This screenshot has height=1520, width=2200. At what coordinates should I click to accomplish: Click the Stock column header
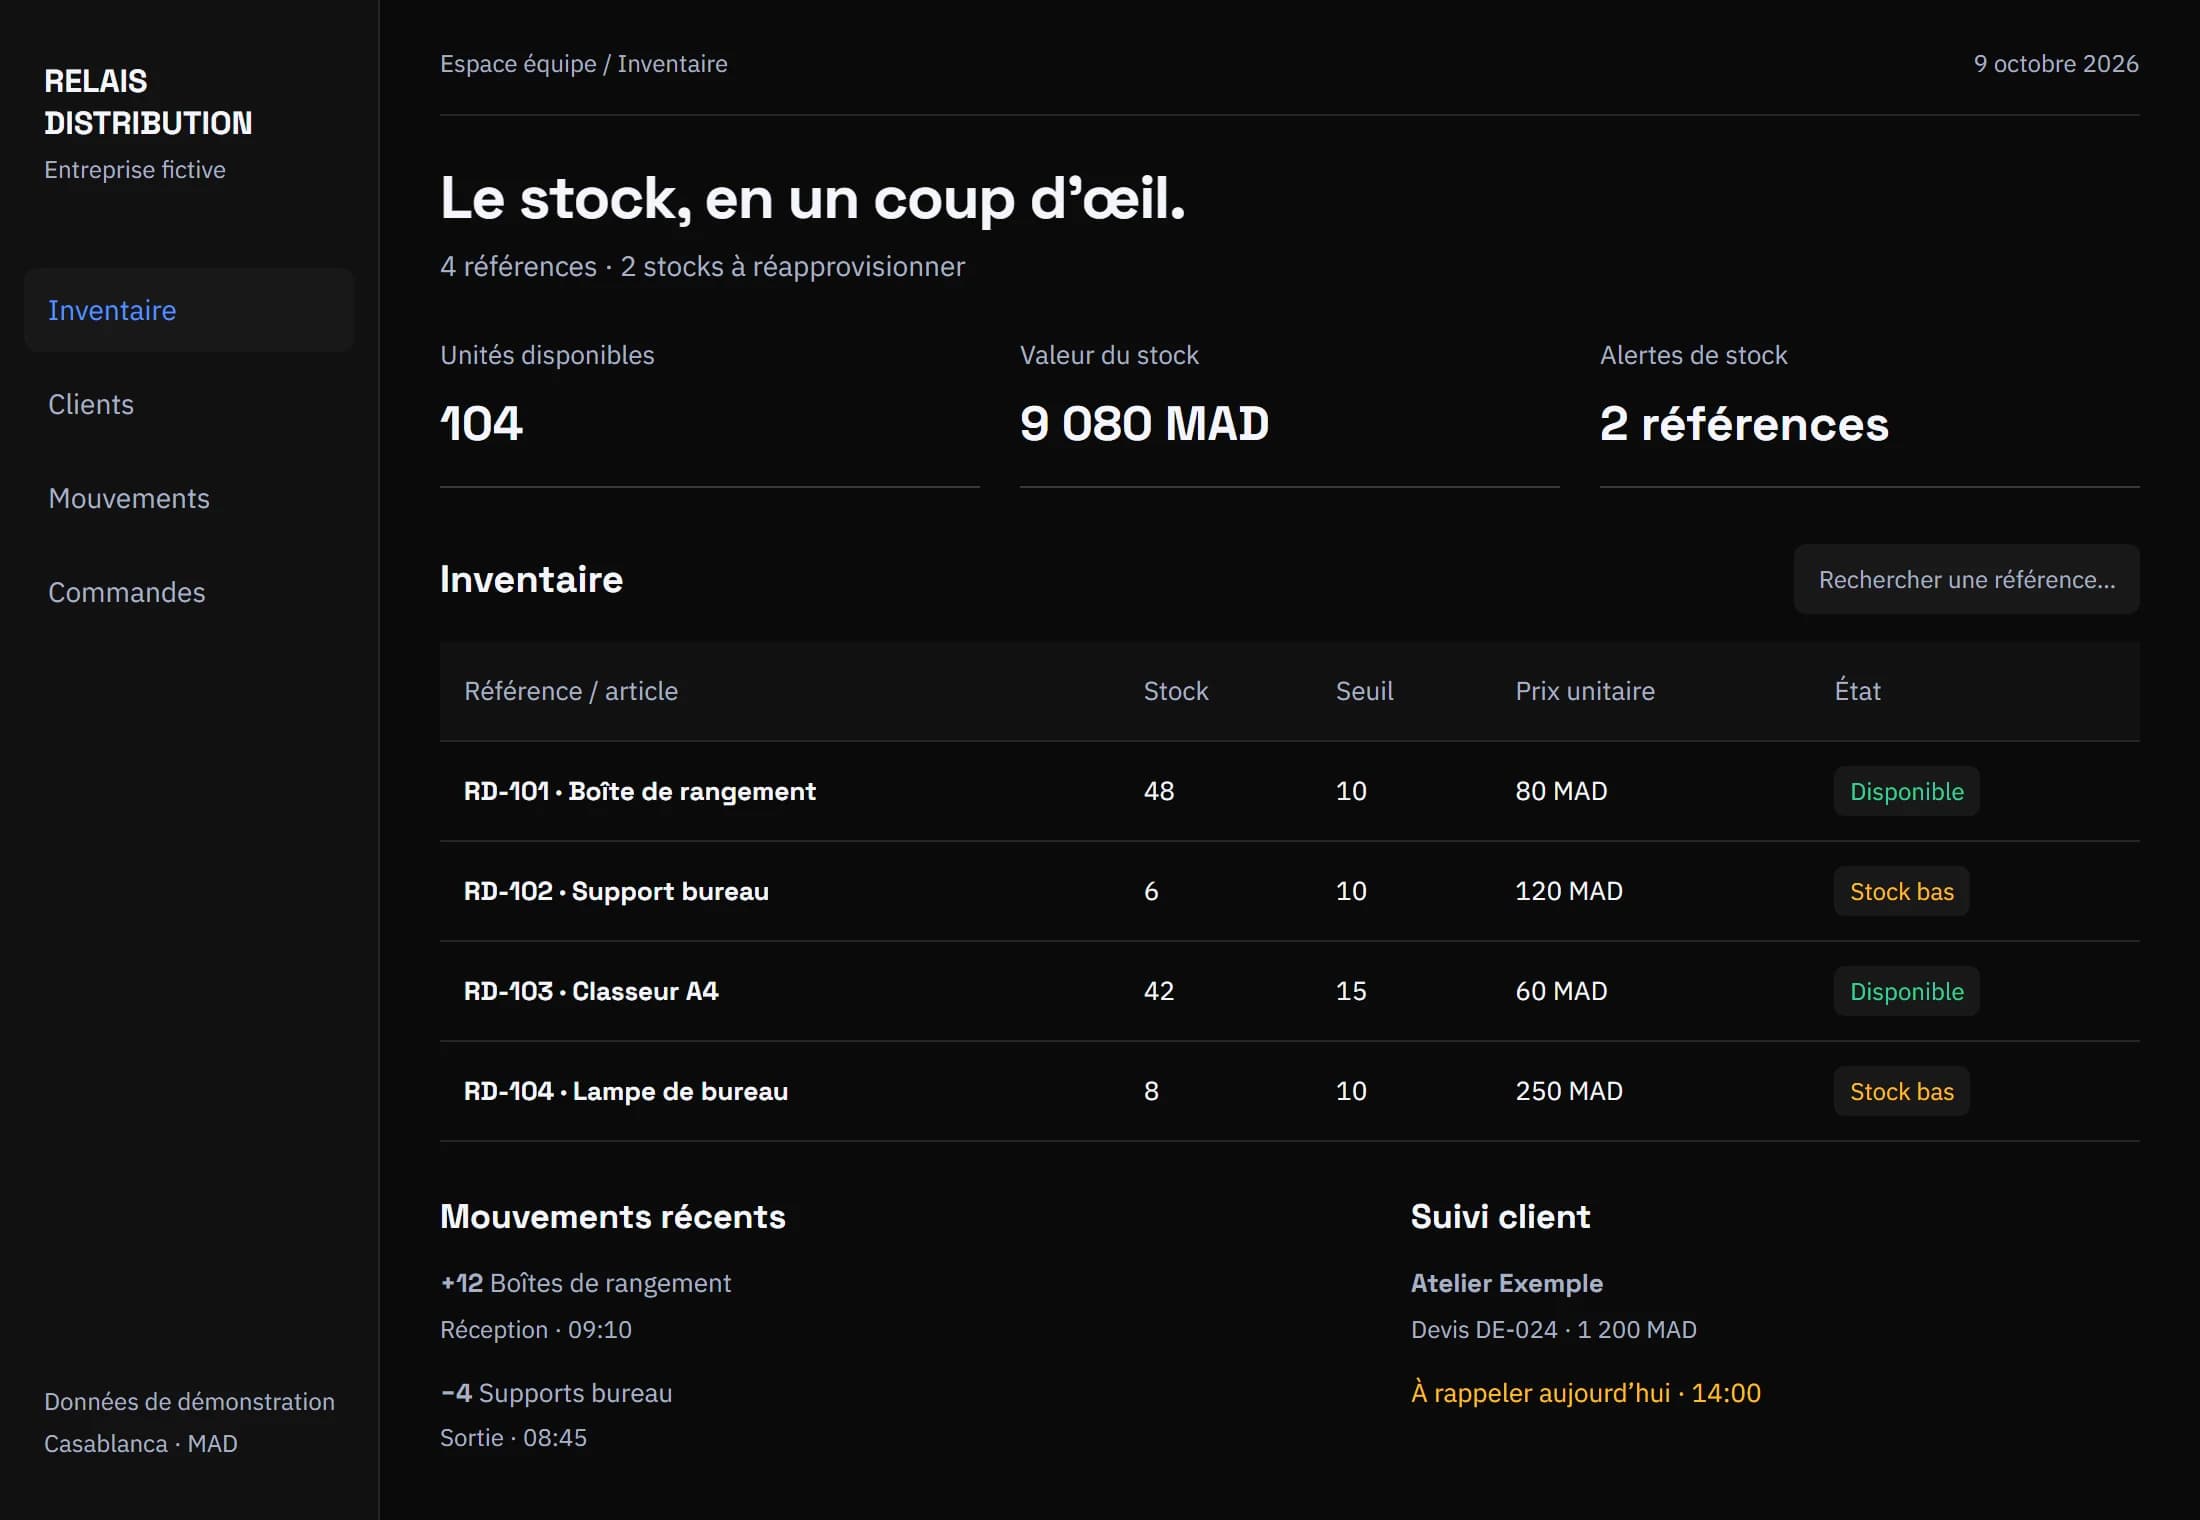1176,691
